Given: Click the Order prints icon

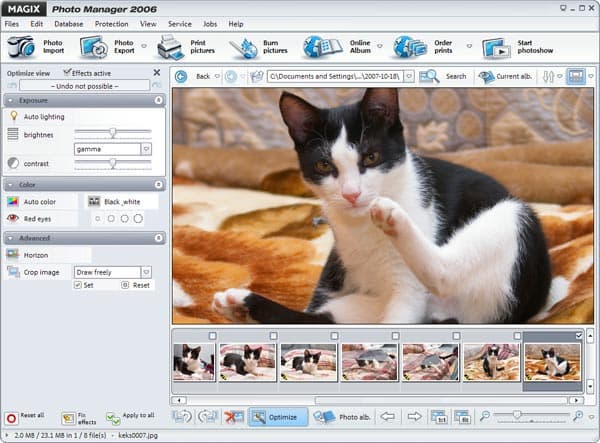Looking at the screenshot, I should tap(410, 47).
